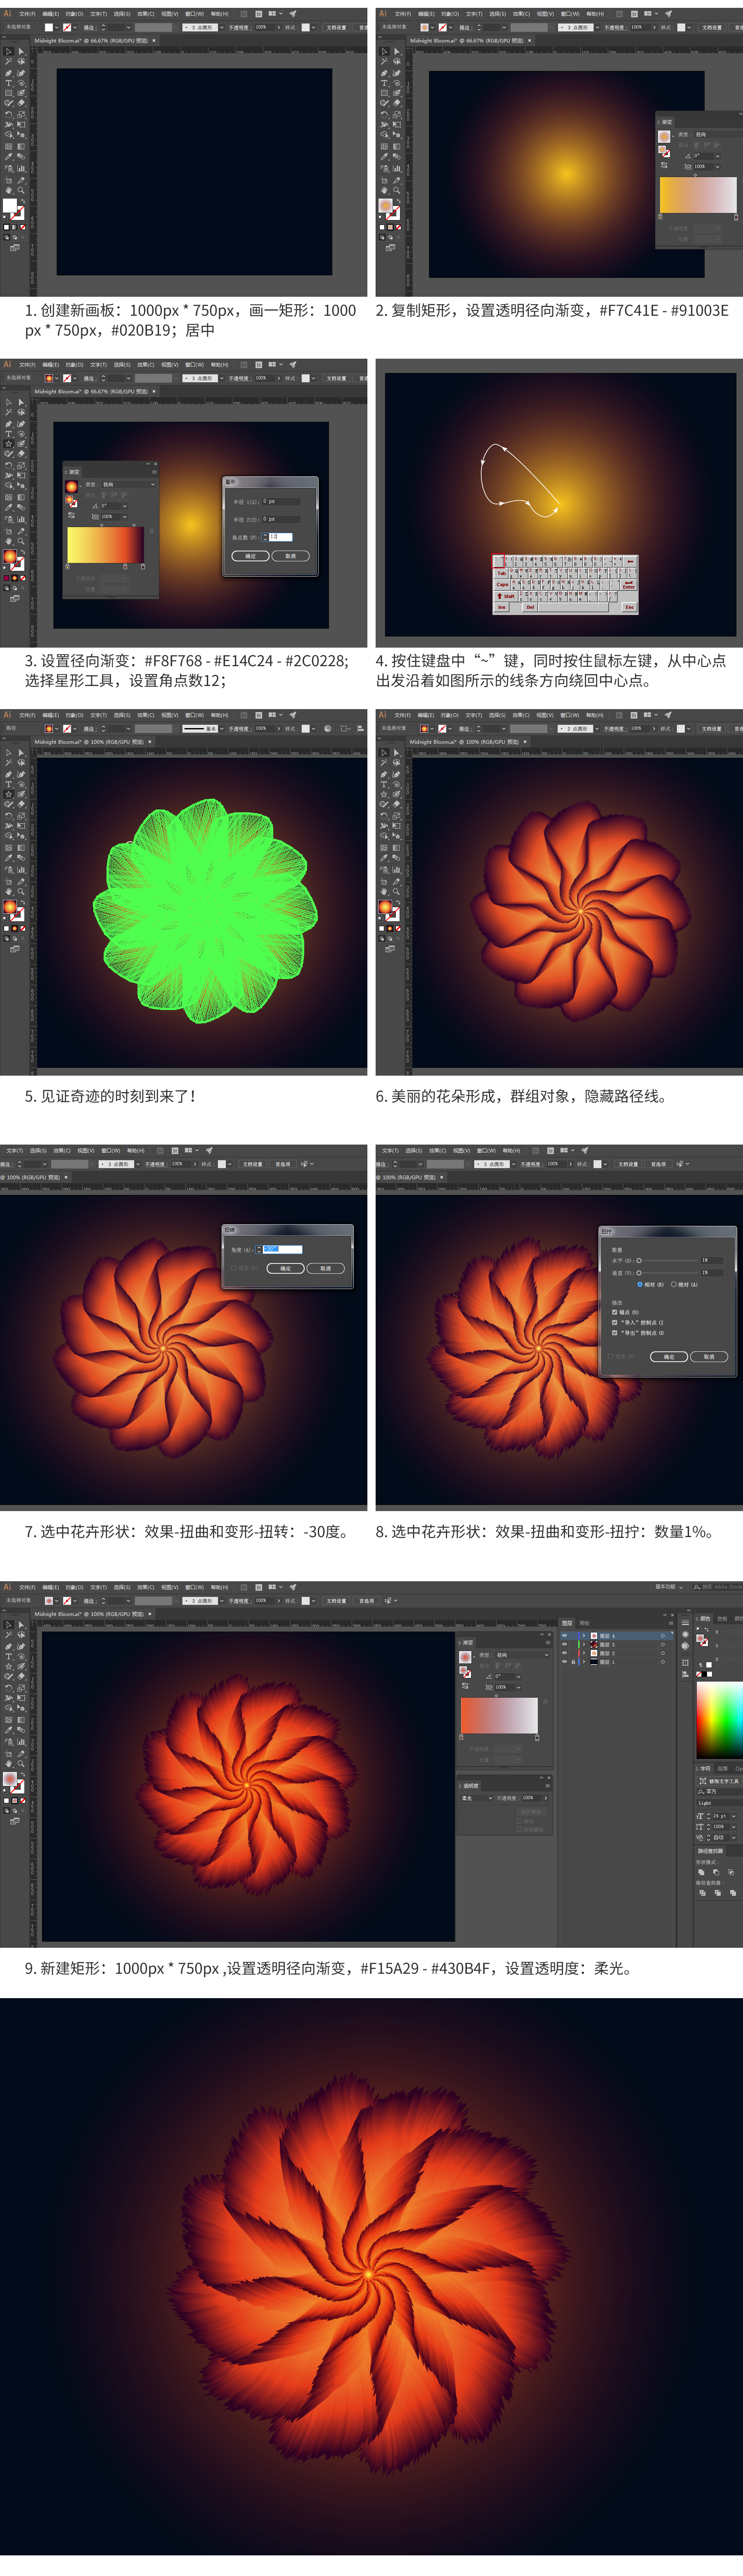Click the 半径 1 input field in 星形 dialog
The height and width of the screenshot is (2576, 743).
point(281,501)
